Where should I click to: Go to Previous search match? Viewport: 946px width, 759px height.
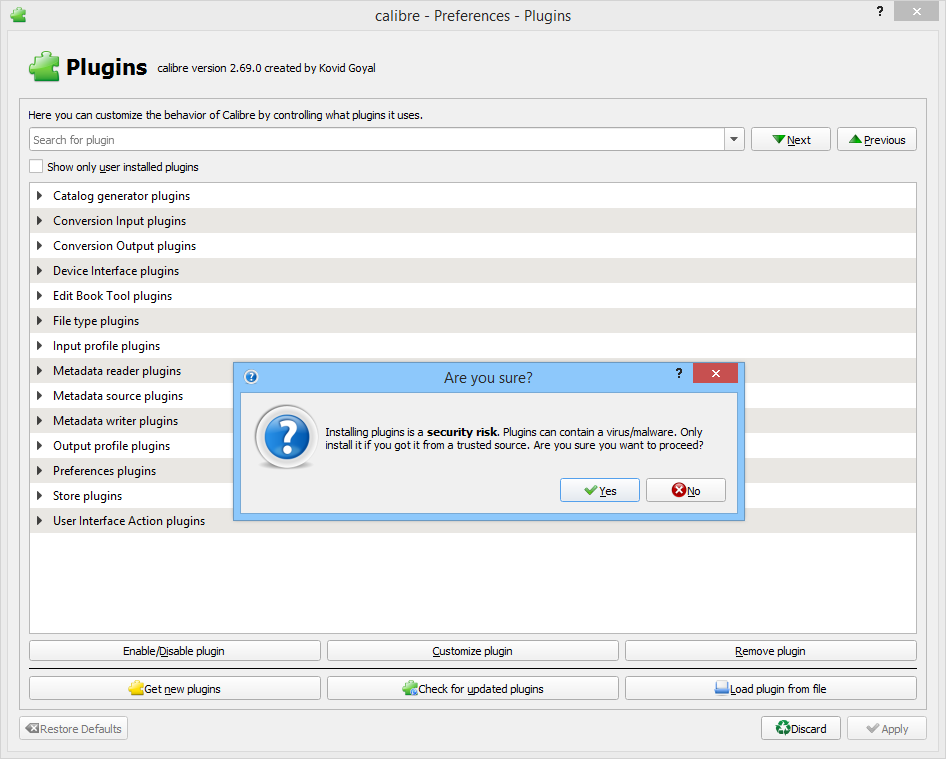tap(877, 139)
